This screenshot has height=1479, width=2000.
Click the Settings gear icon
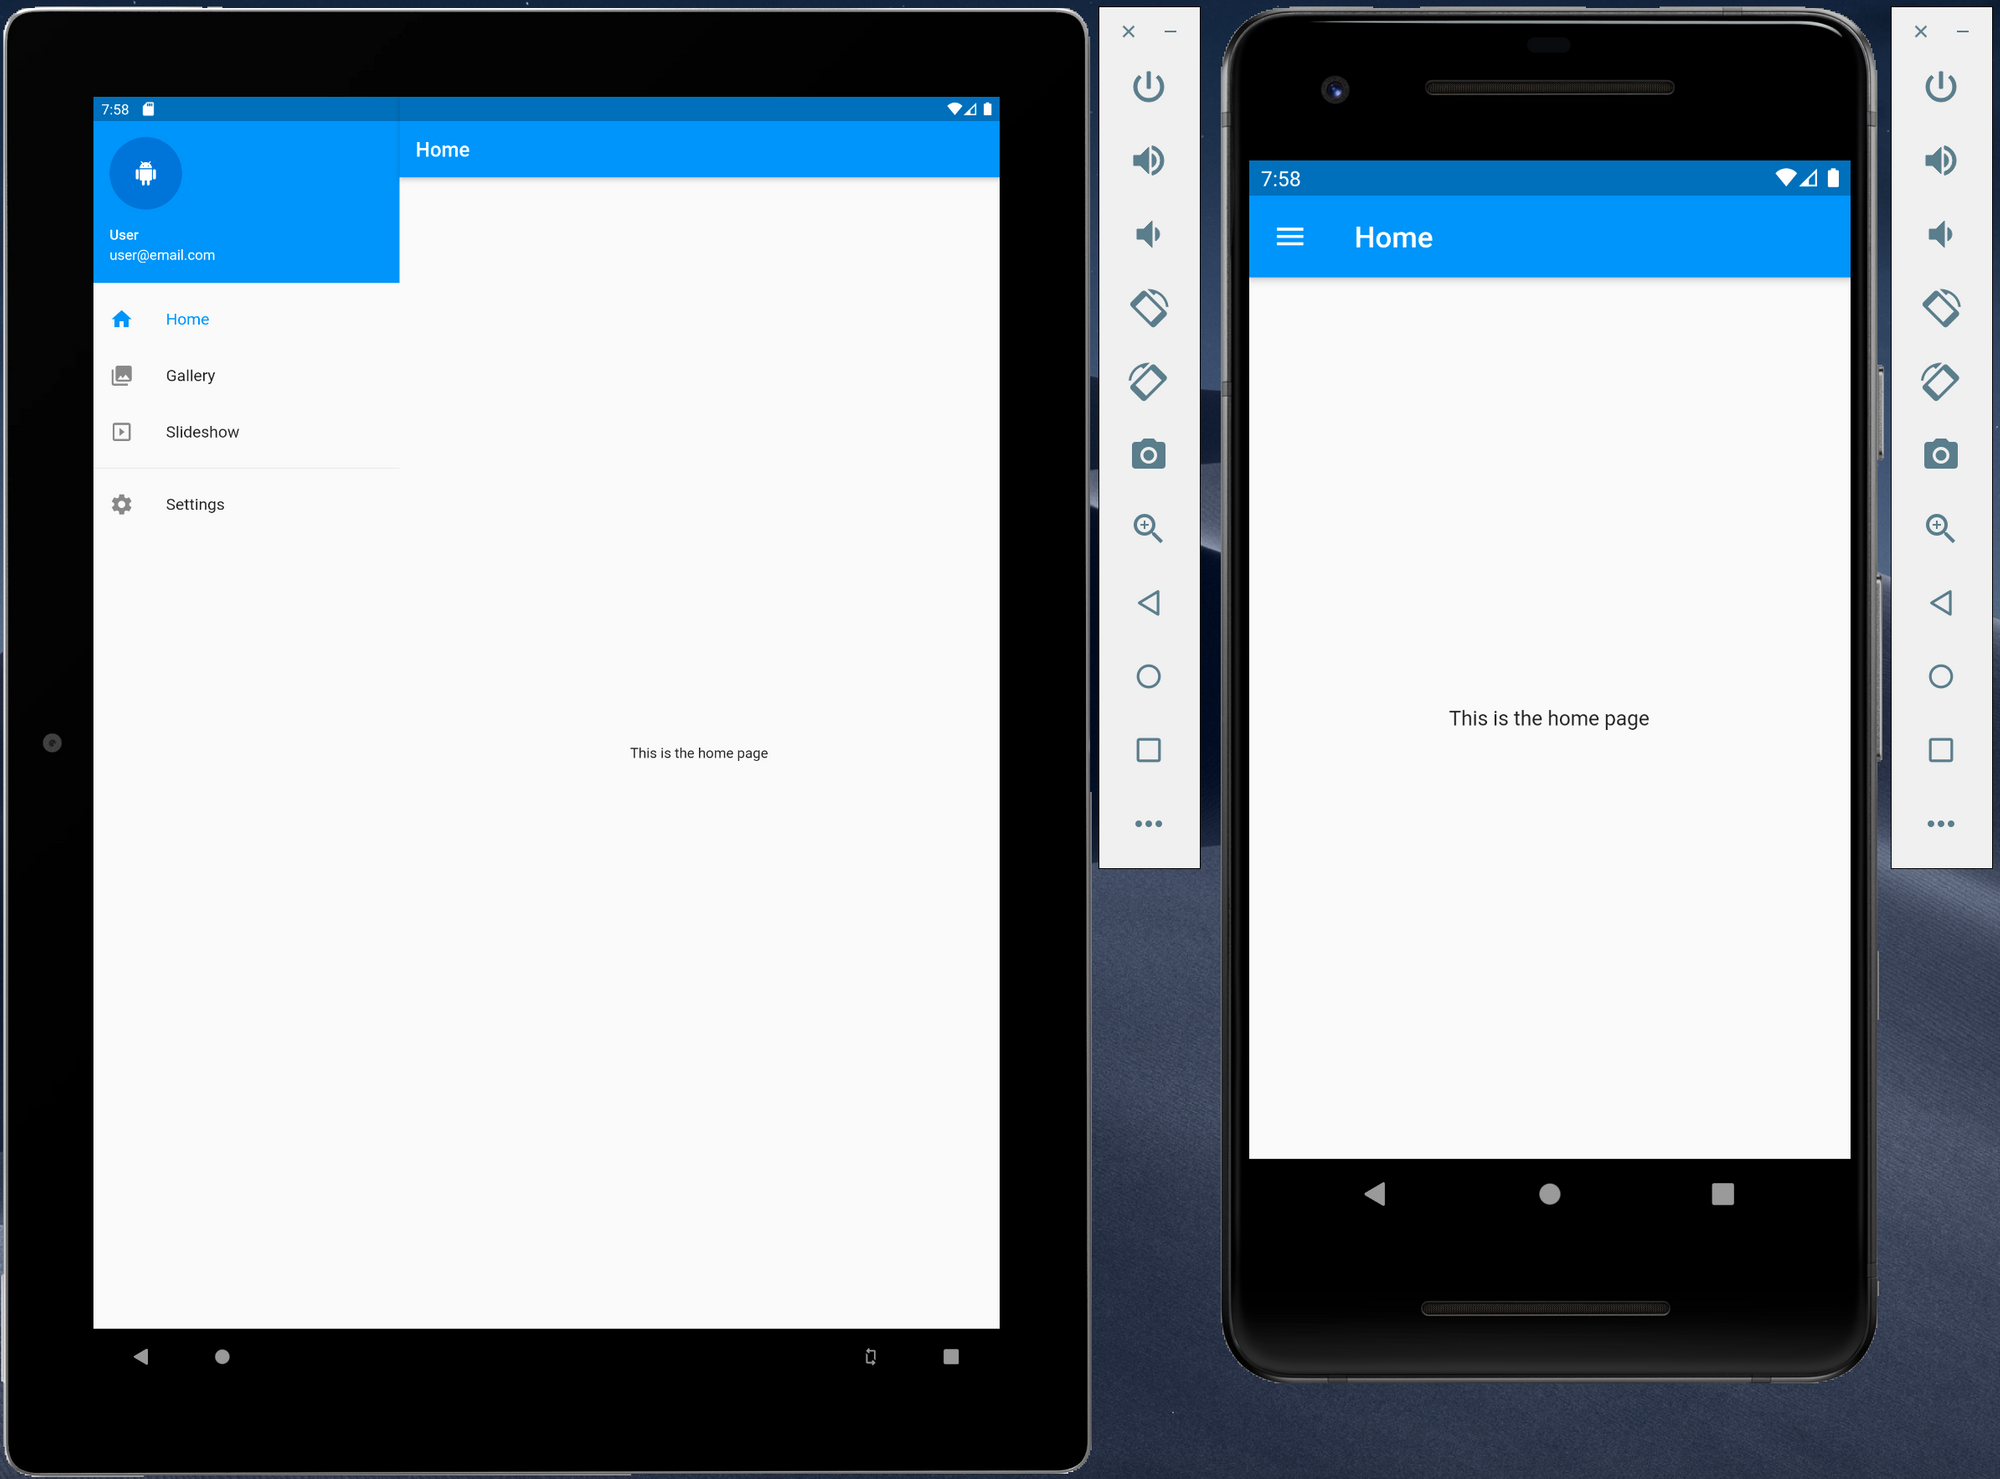(x=121, y=503)
